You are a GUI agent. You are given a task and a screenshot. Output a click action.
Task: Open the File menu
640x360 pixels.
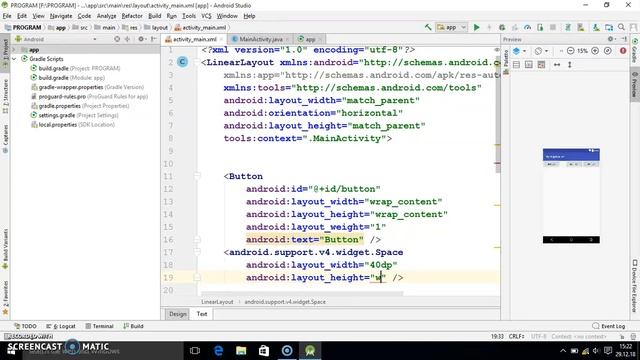pos(7,16)
